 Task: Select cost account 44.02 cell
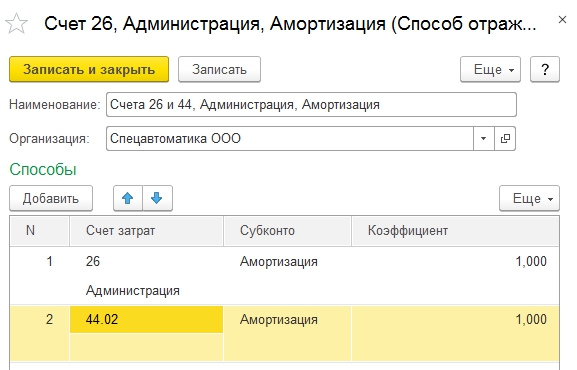coord(146,319)
